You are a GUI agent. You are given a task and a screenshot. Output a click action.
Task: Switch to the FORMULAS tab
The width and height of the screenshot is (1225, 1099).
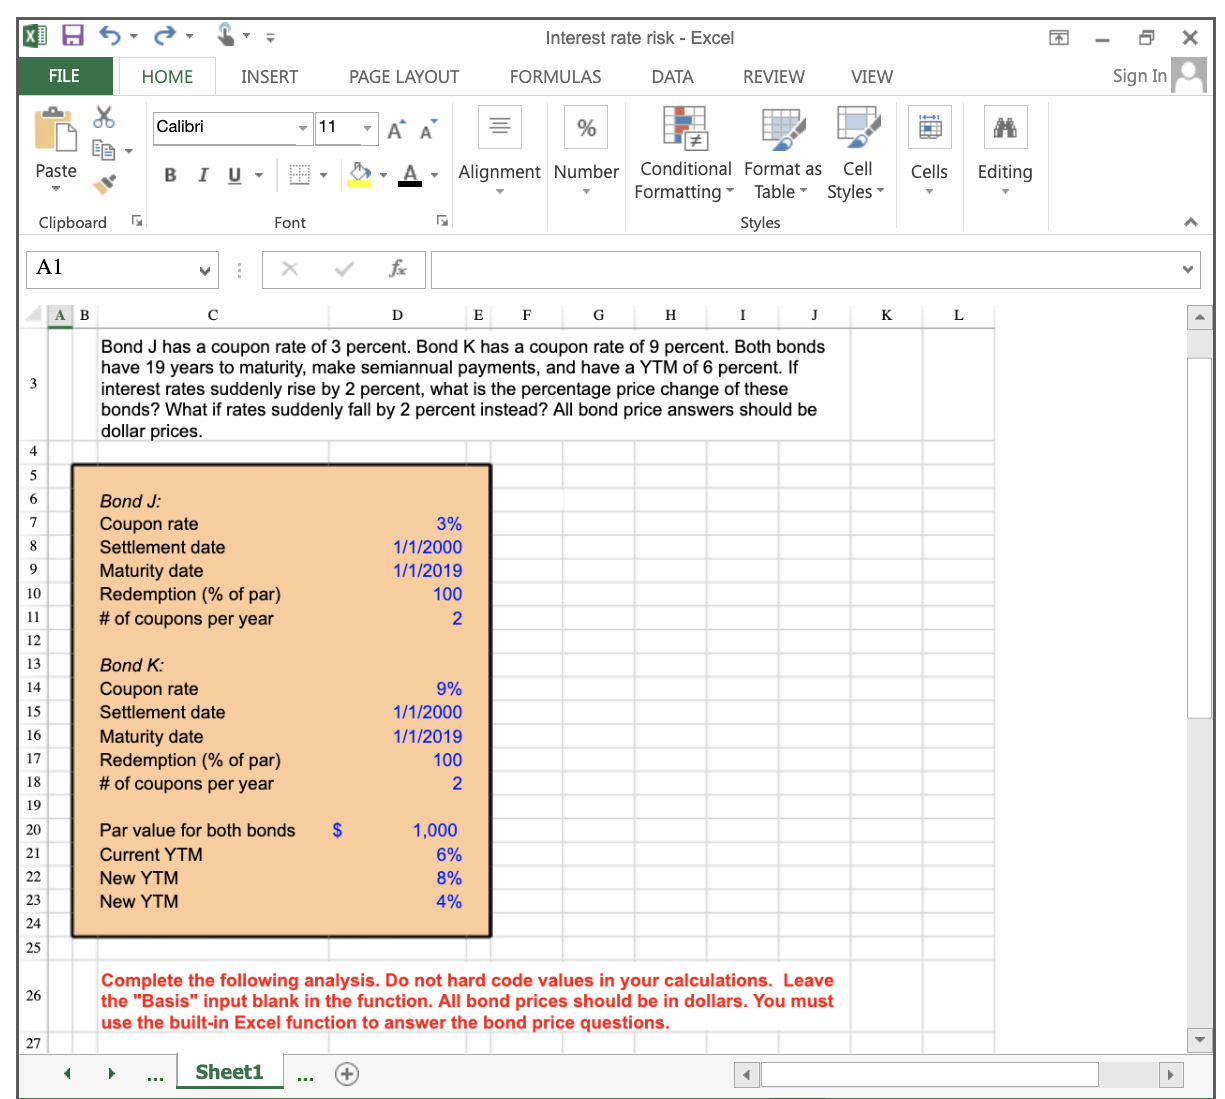tap(555, 77)
